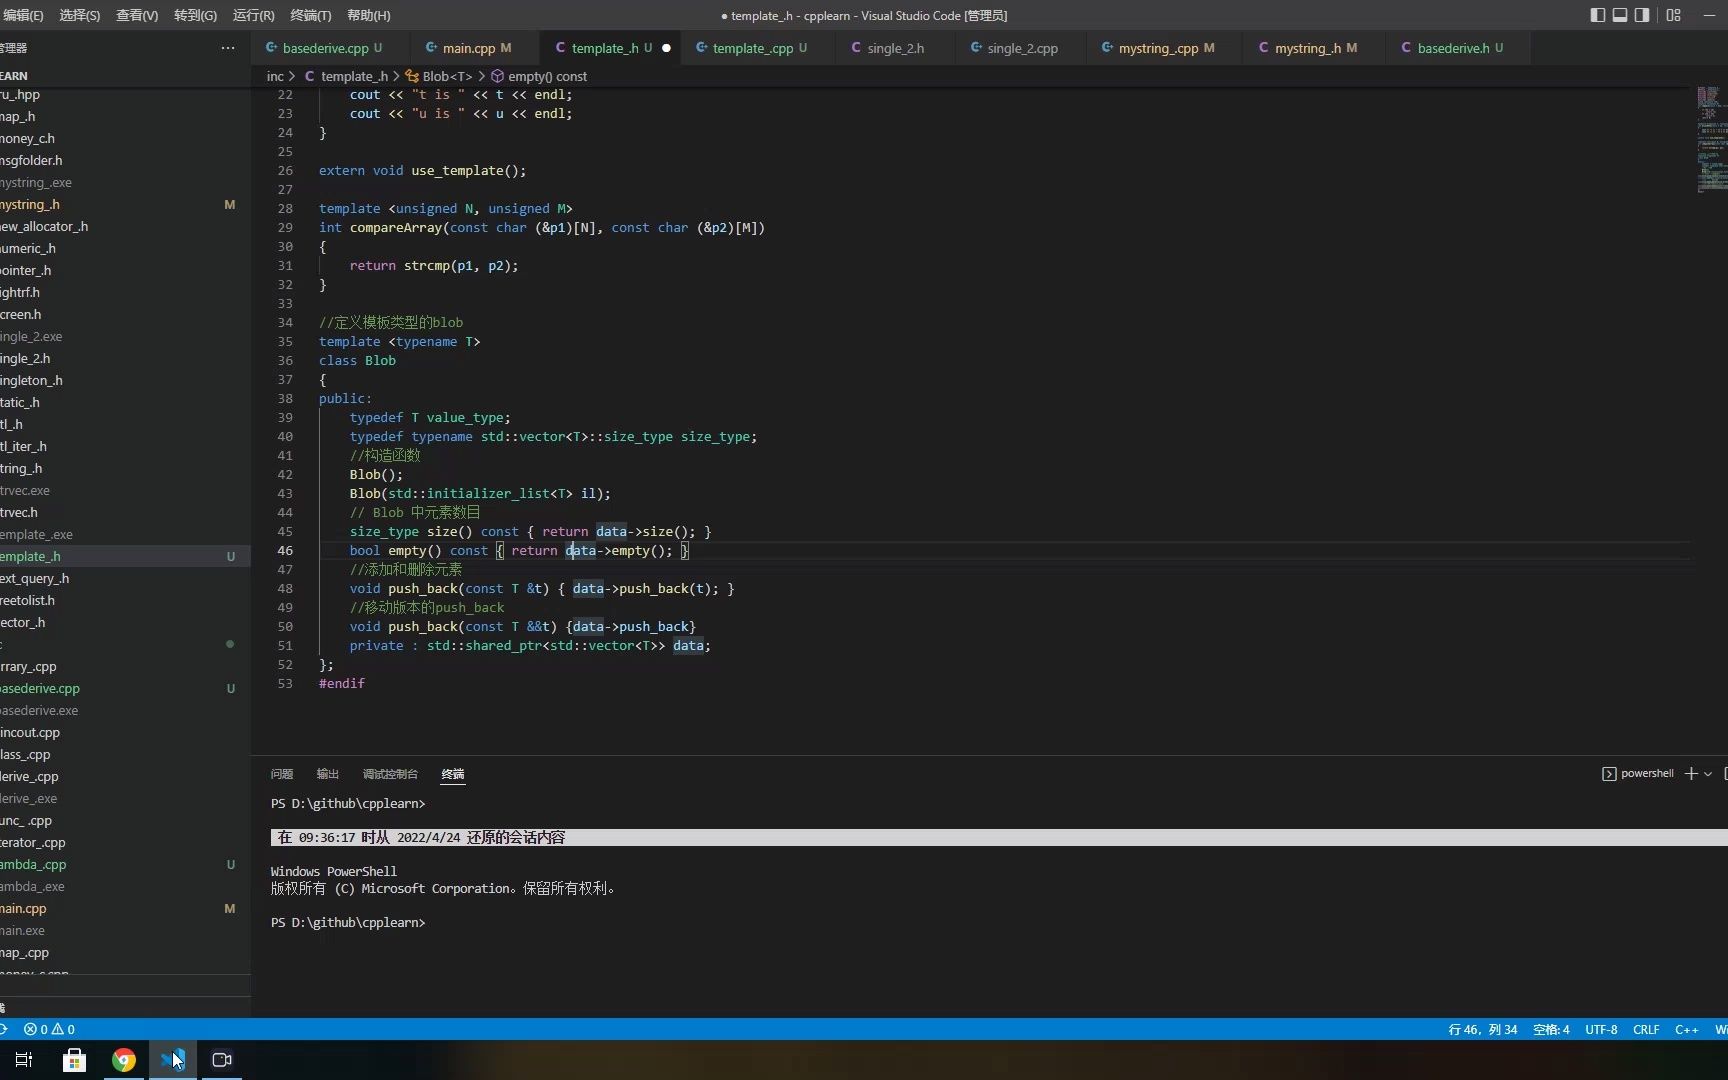
Task: Open 查看(V) menu
Action: (x=137, y=15)
